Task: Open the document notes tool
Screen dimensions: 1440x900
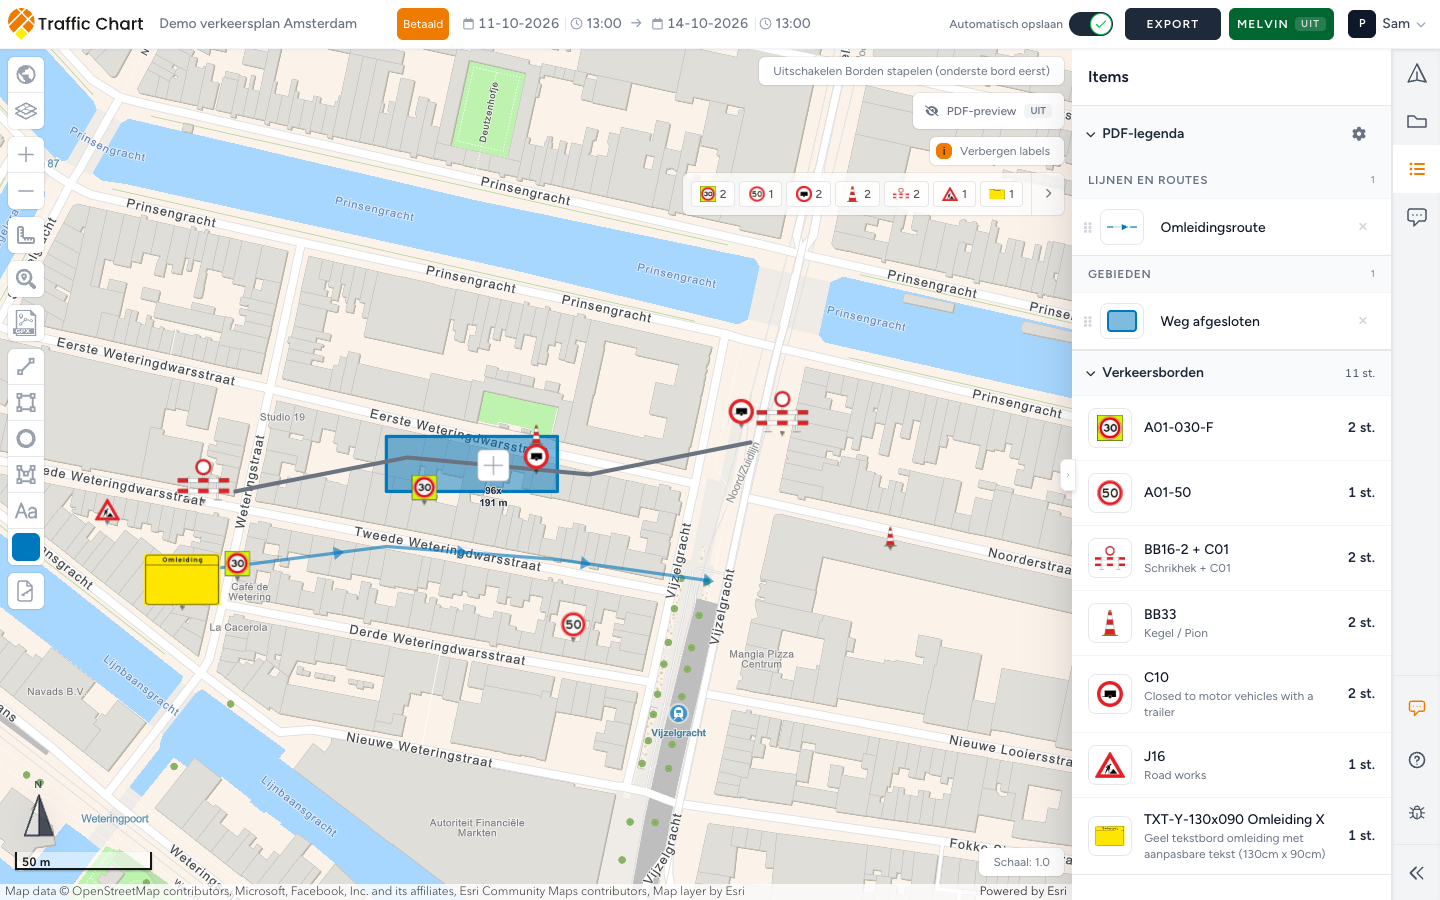Action: (x=26, y=591)
